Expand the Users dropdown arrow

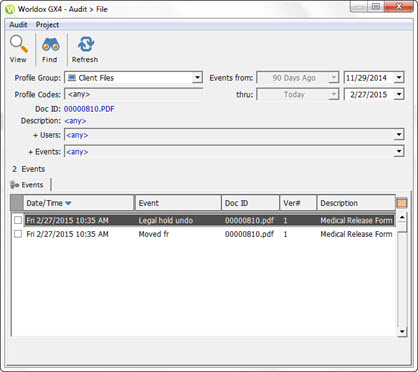399,135
